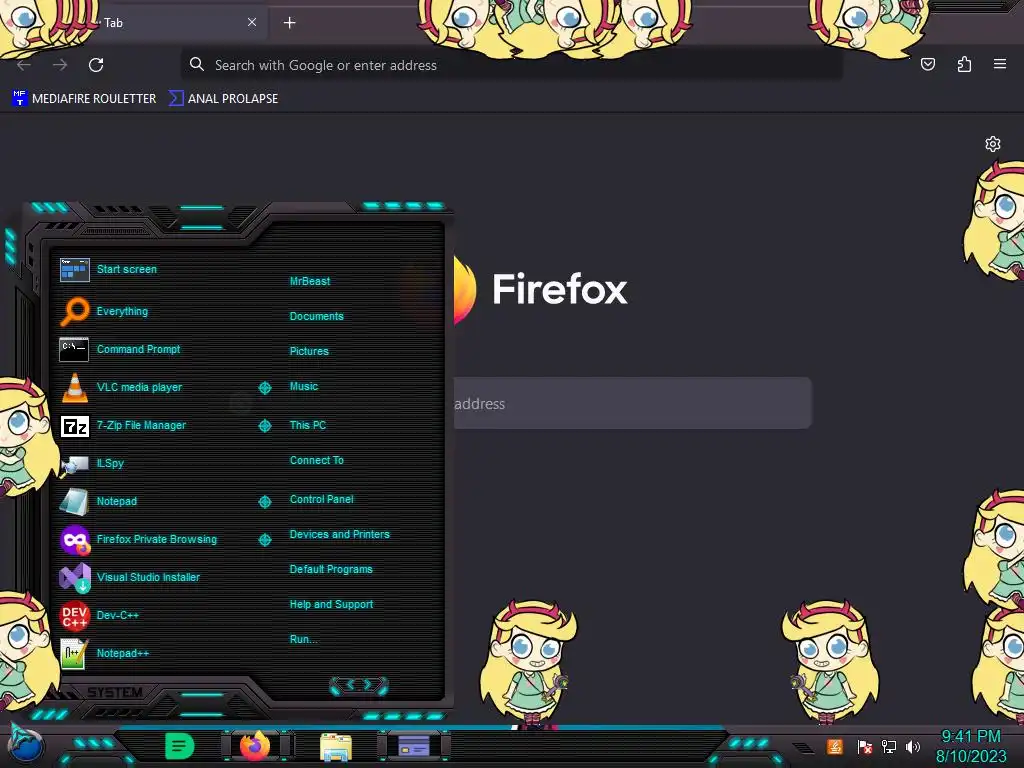
Task: Open File Explorer from taskbar
Action: coord(336,747)
